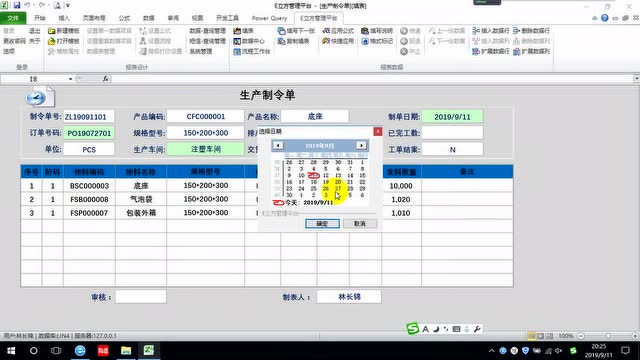The image size is (640, 360).
Task: Switch to the 开始 ribbon tab
Action: click(x=40, y=18)
